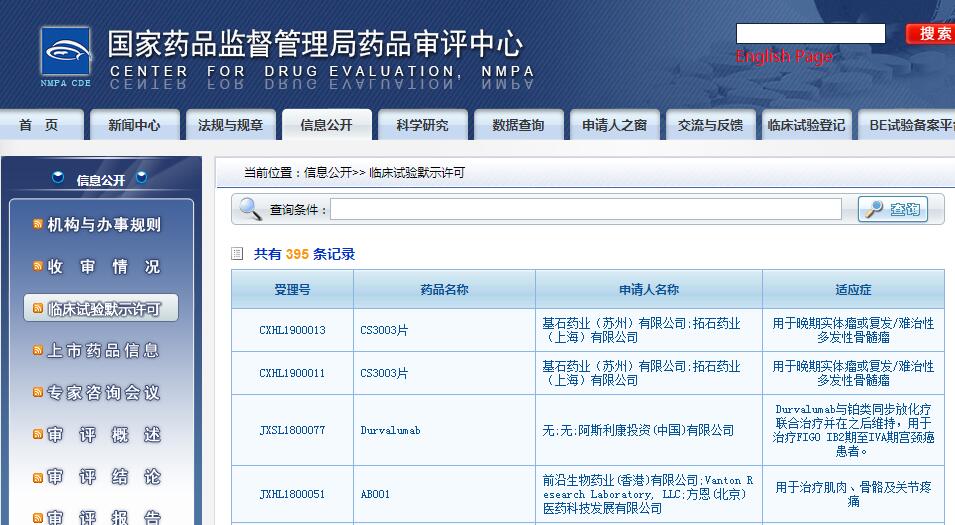This screenshot has width=955, height=525.
Task: Open the English Page link
Action: coord(784,57)
